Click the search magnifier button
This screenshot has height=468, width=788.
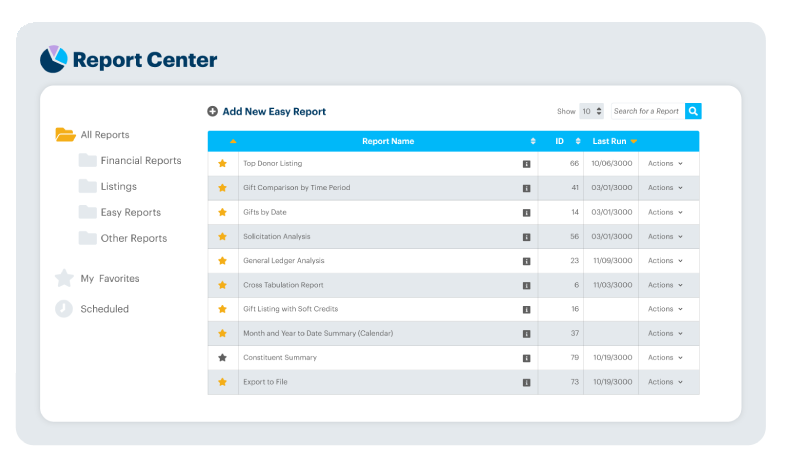[x=693, y=111]
